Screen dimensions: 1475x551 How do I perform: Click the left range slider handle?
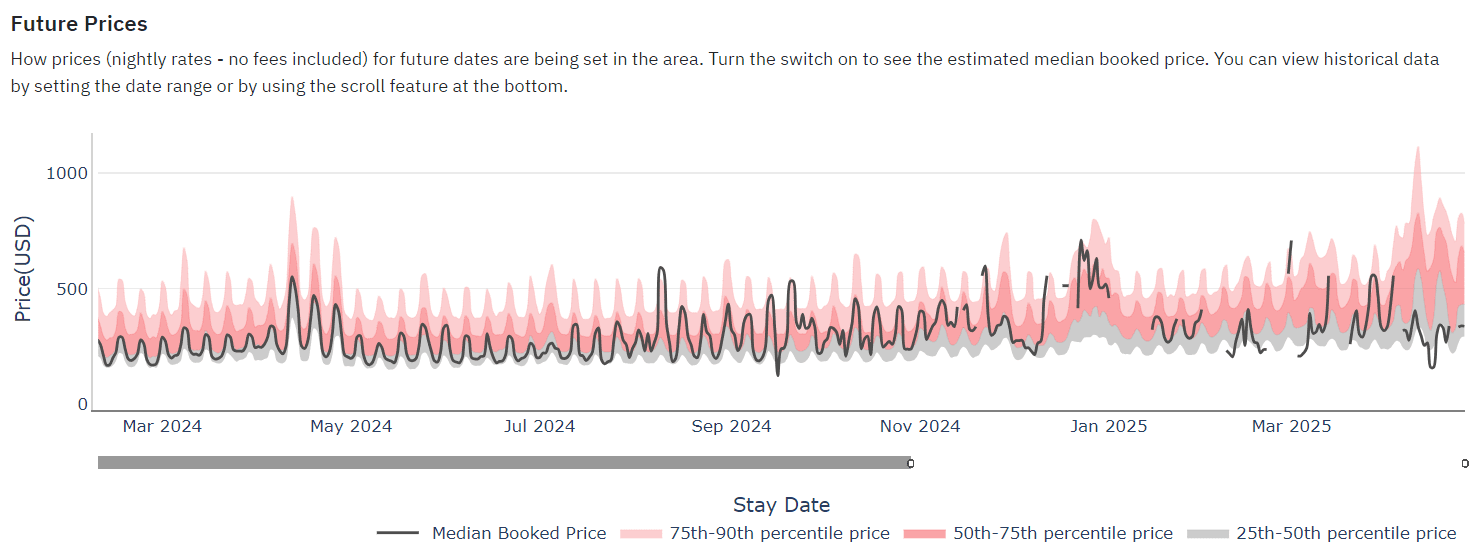coord(910,463)
